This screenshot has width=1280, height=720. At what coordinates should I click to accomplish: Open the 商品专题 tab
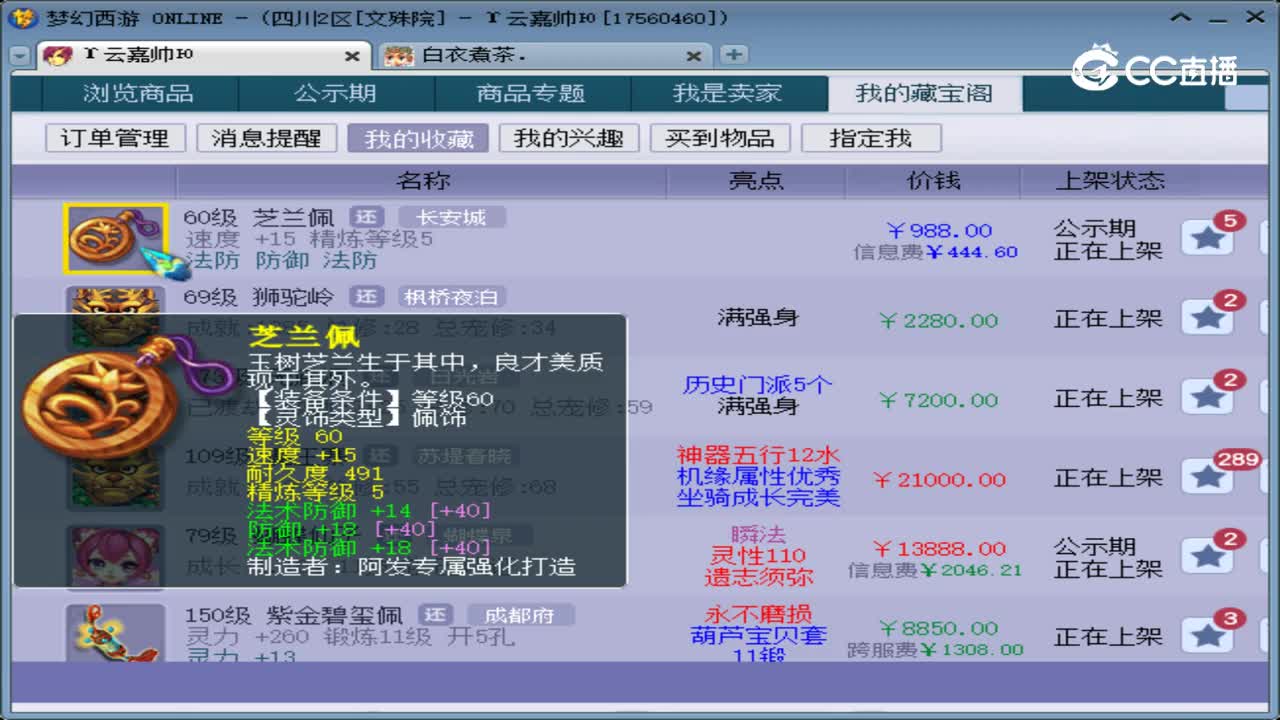pyautogui.click(x=530, y=94)
